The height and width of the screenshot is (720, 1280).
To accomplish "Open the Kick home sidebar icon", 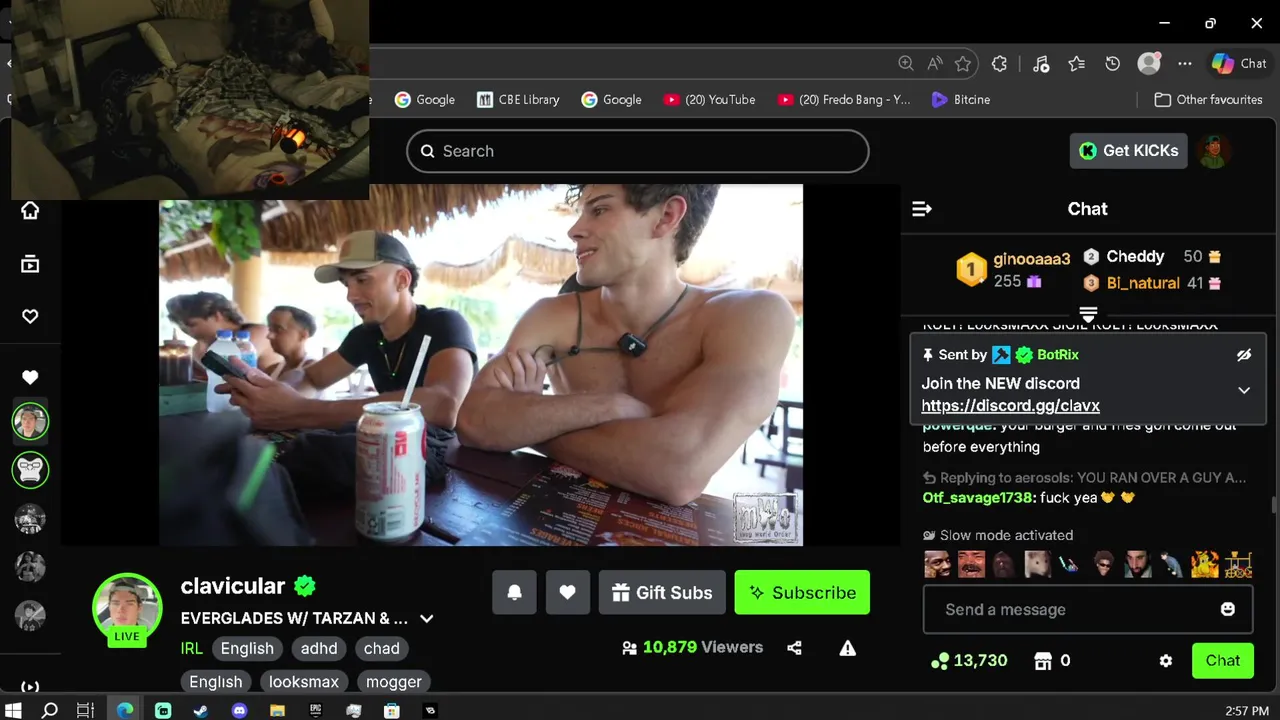I will point(30,210).
